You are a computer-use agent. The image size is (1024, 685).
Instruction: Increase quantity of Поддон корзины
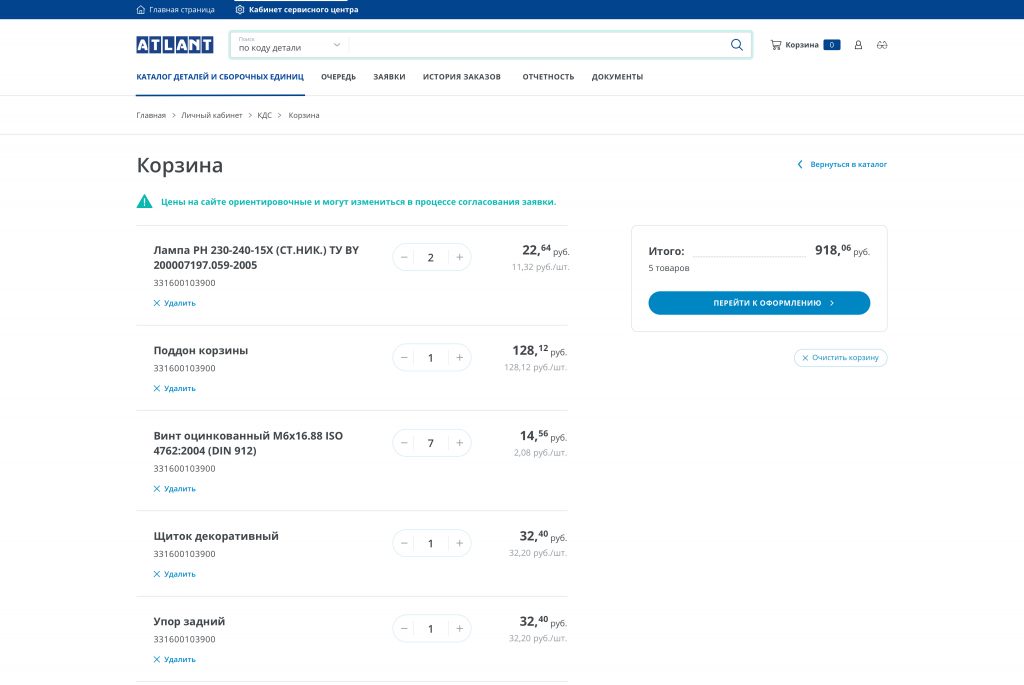[459, 357]
